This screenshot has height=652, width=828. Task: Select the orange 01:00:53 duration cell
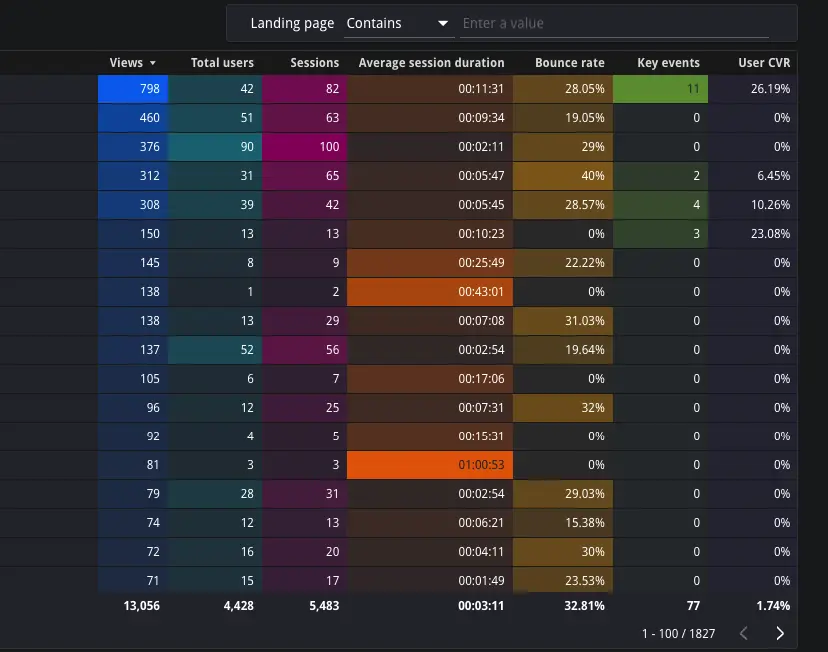(x=429, y=466)
